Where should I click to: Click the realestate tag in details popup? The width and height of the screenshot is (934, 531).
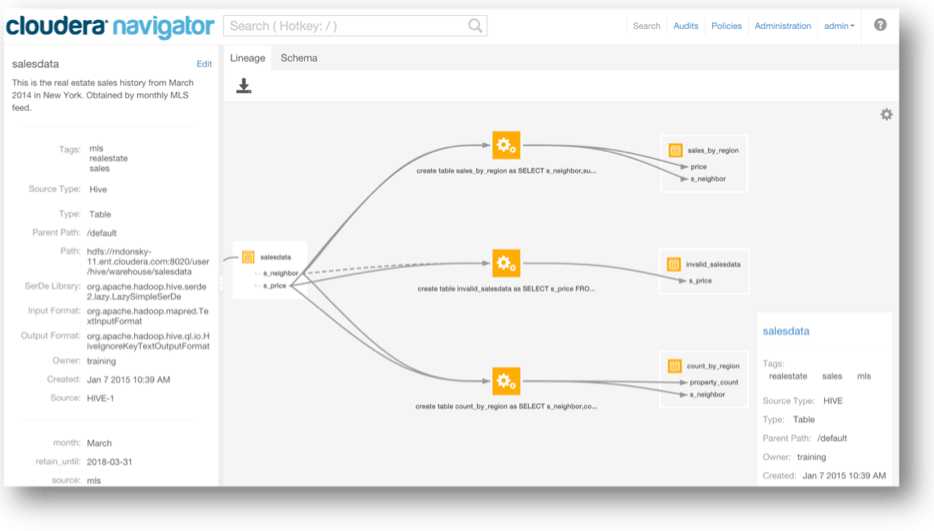click(x=787, y=376)
